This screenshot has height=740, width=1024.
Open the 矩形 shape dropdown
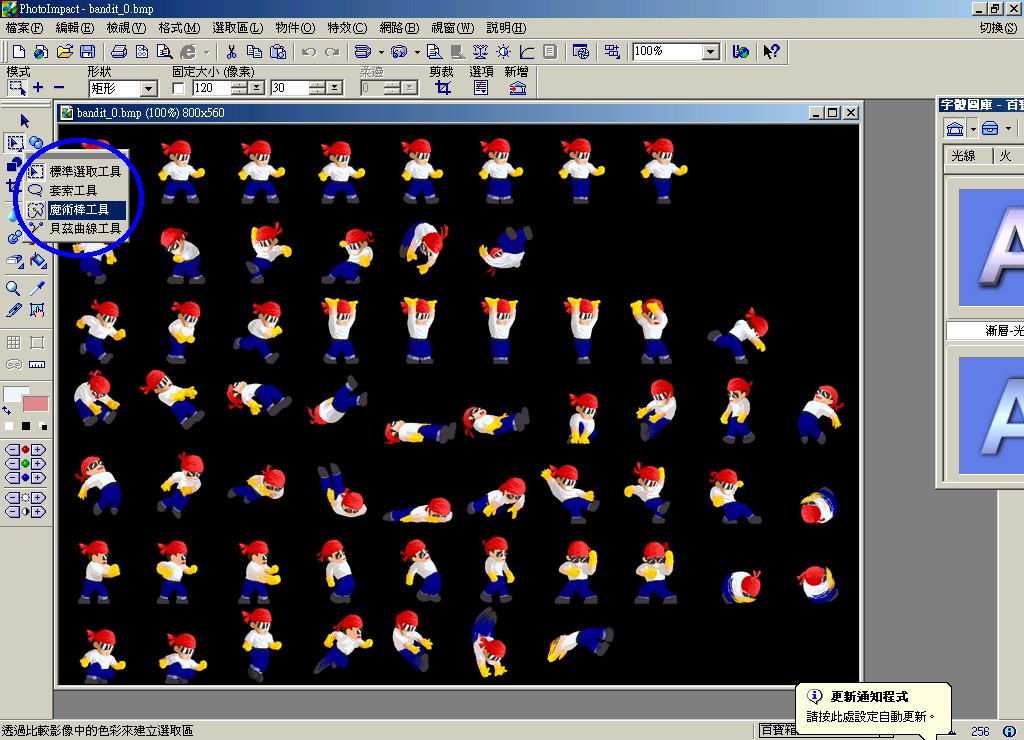[x=149, y=88]
